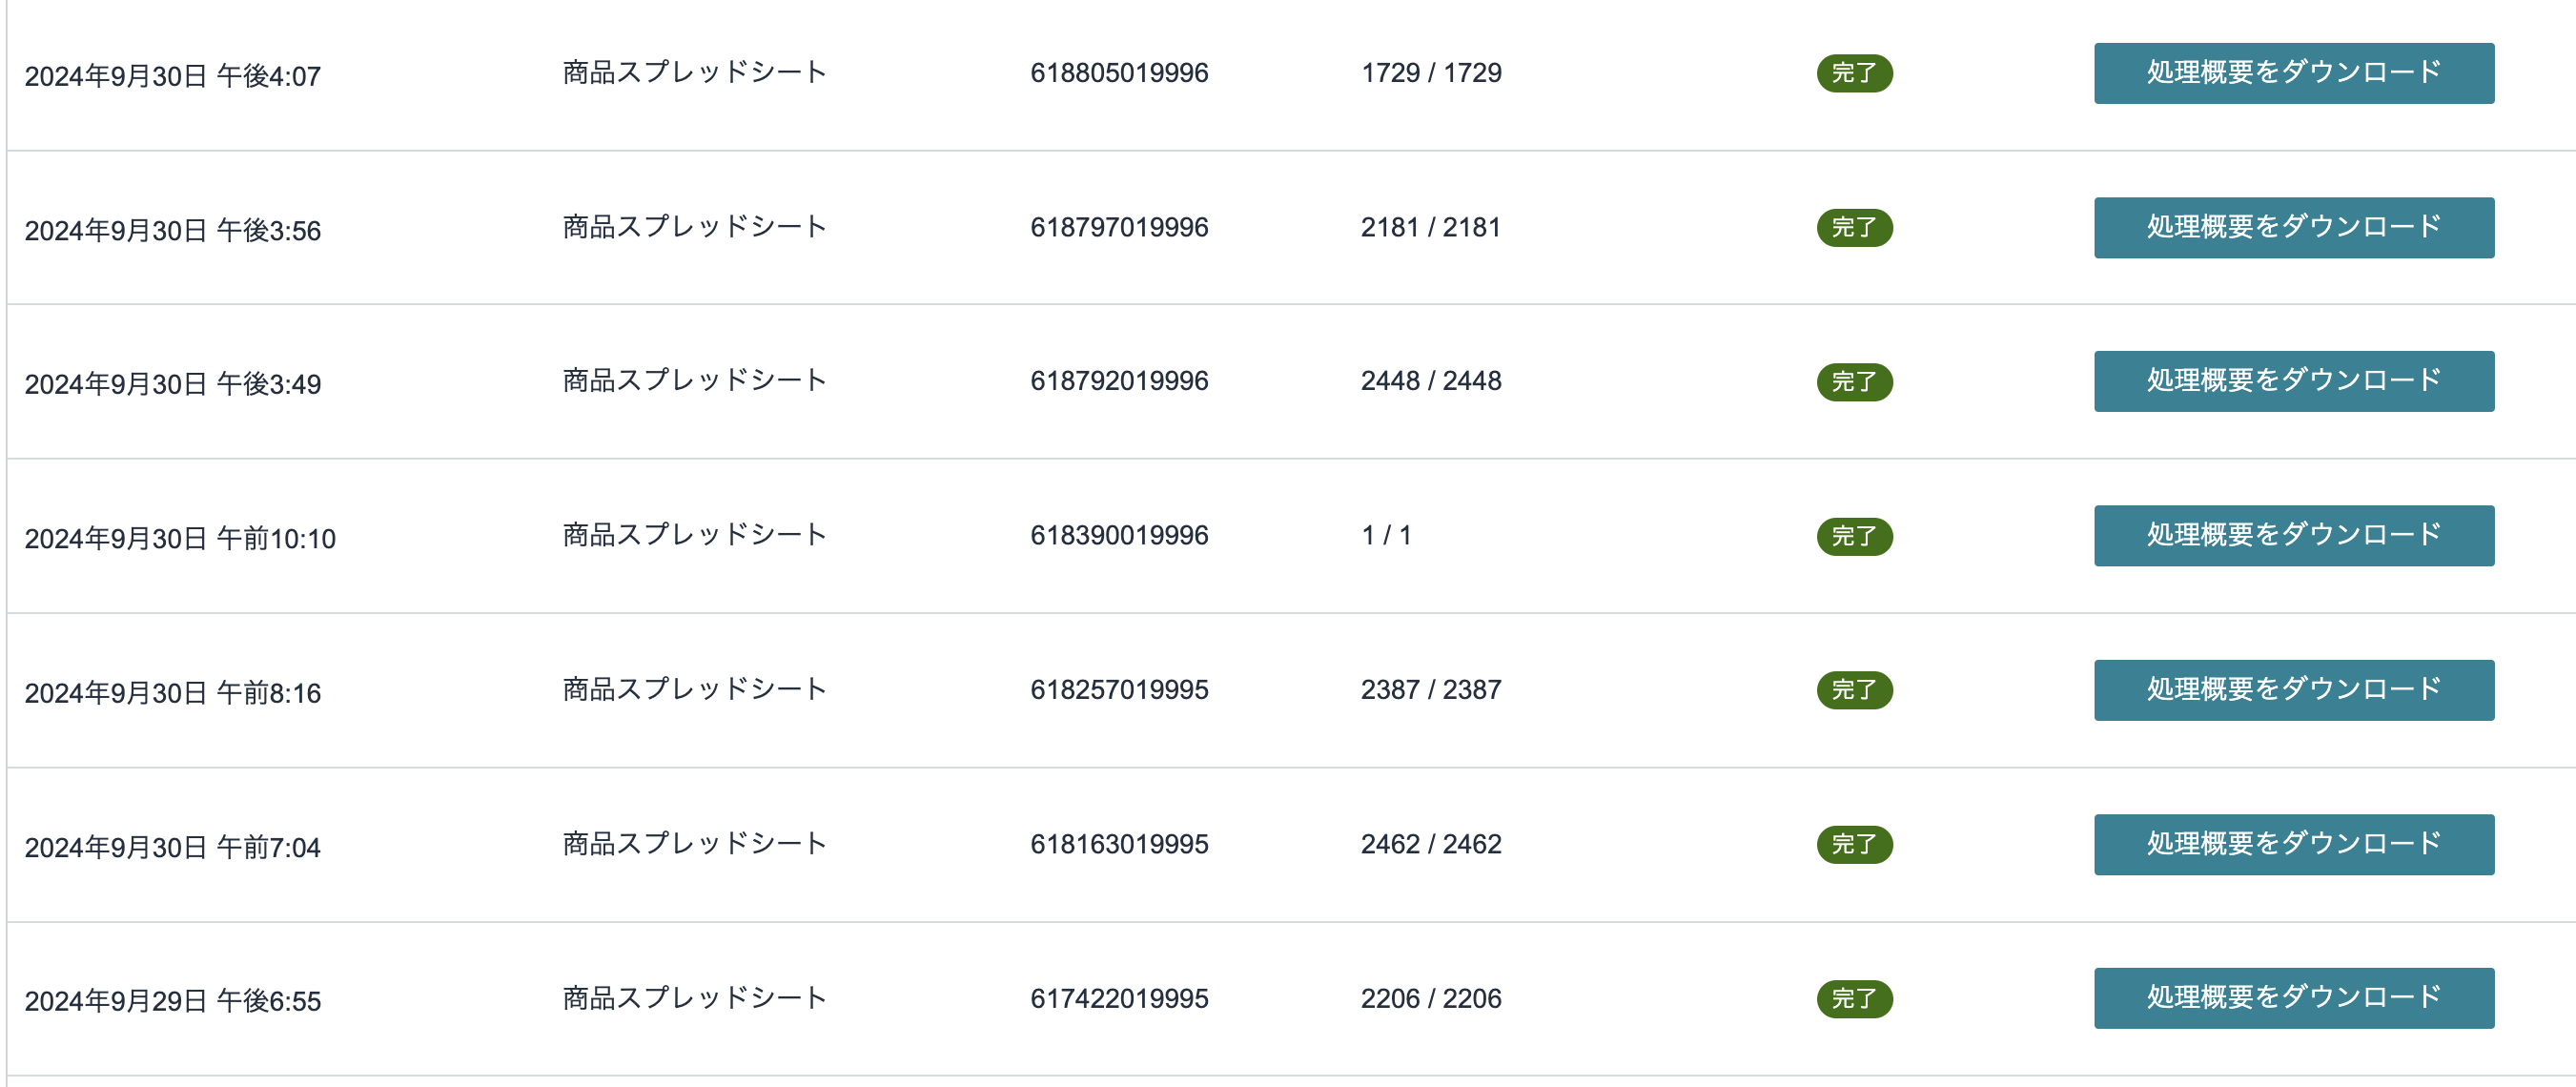This screenshot has height=1087, width=2576.
Task: Download processing summary for batch 618805019996
Action: coord(2293,73)
